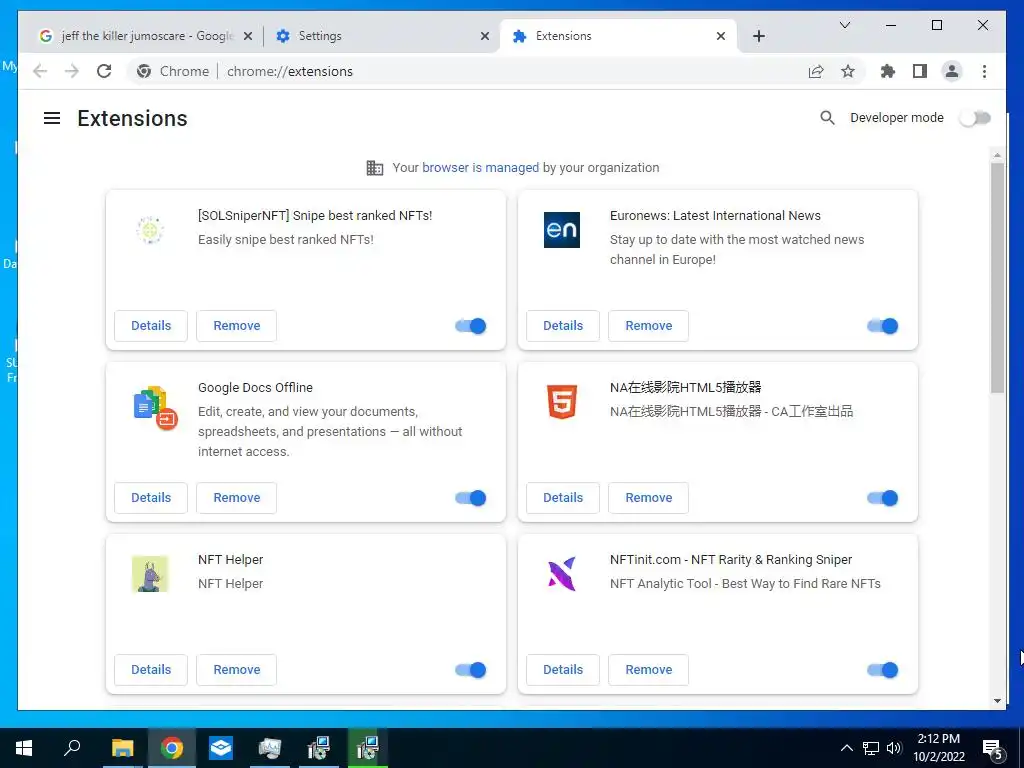The height and width of the screenshot is (768, 1024).
Task: Open Windows Start menu
Action: 24,748
